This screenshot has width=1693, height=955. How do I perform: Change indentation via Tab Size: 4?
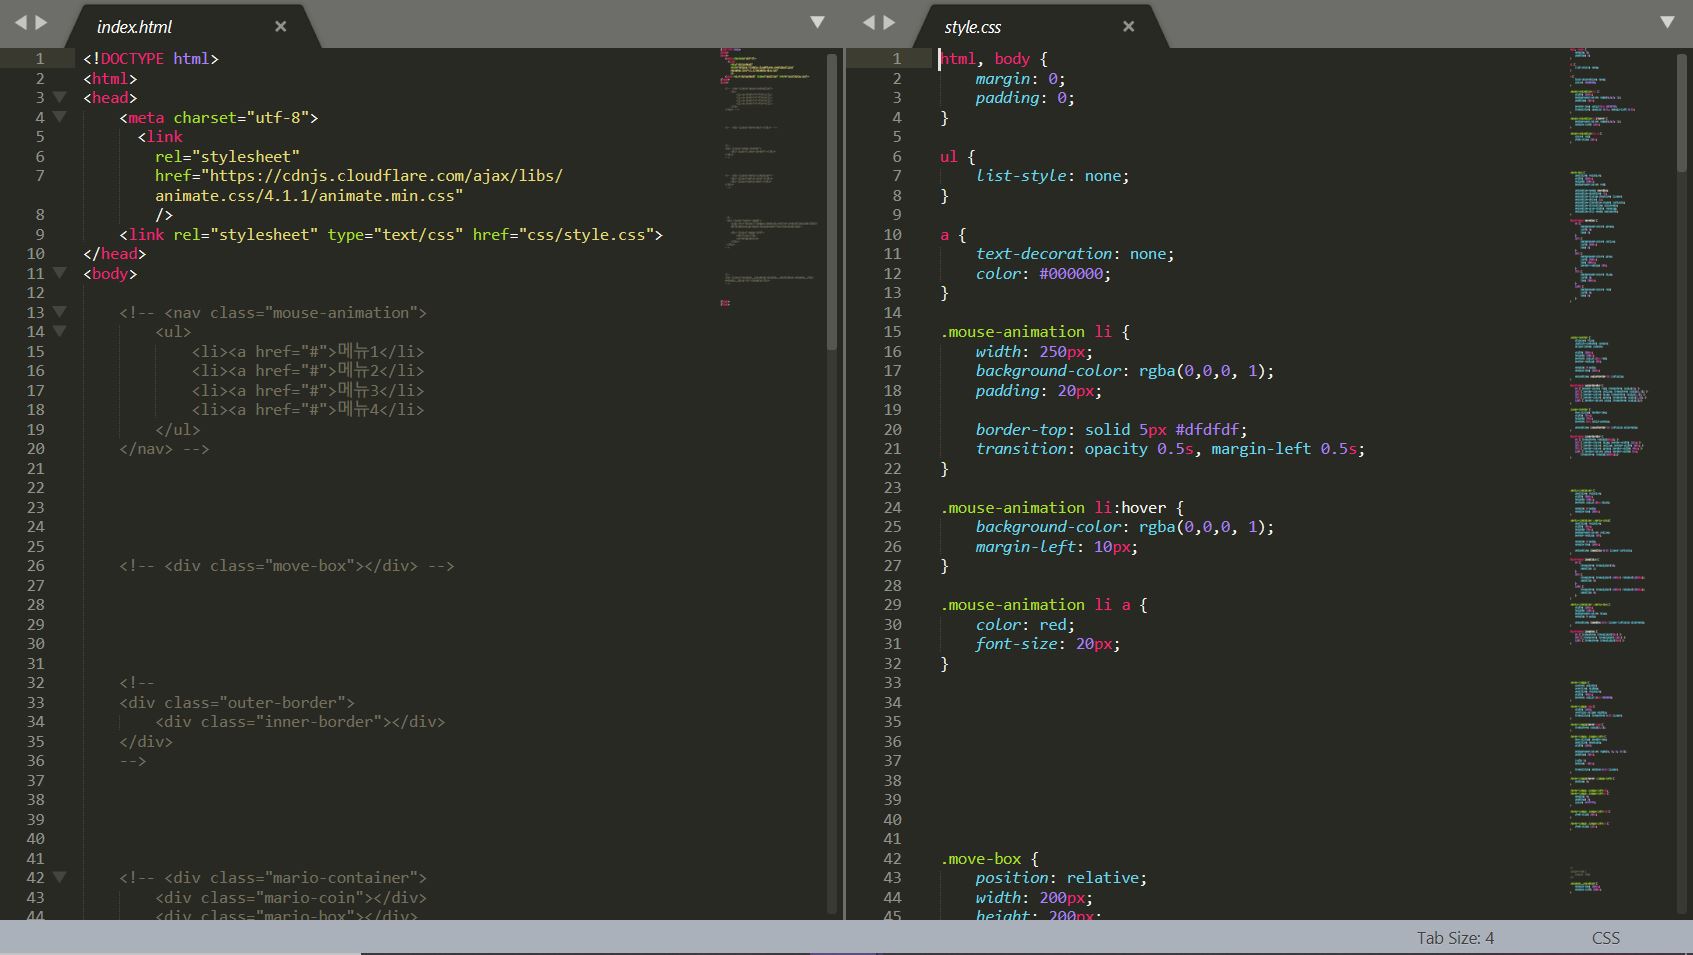[1455, 938]
